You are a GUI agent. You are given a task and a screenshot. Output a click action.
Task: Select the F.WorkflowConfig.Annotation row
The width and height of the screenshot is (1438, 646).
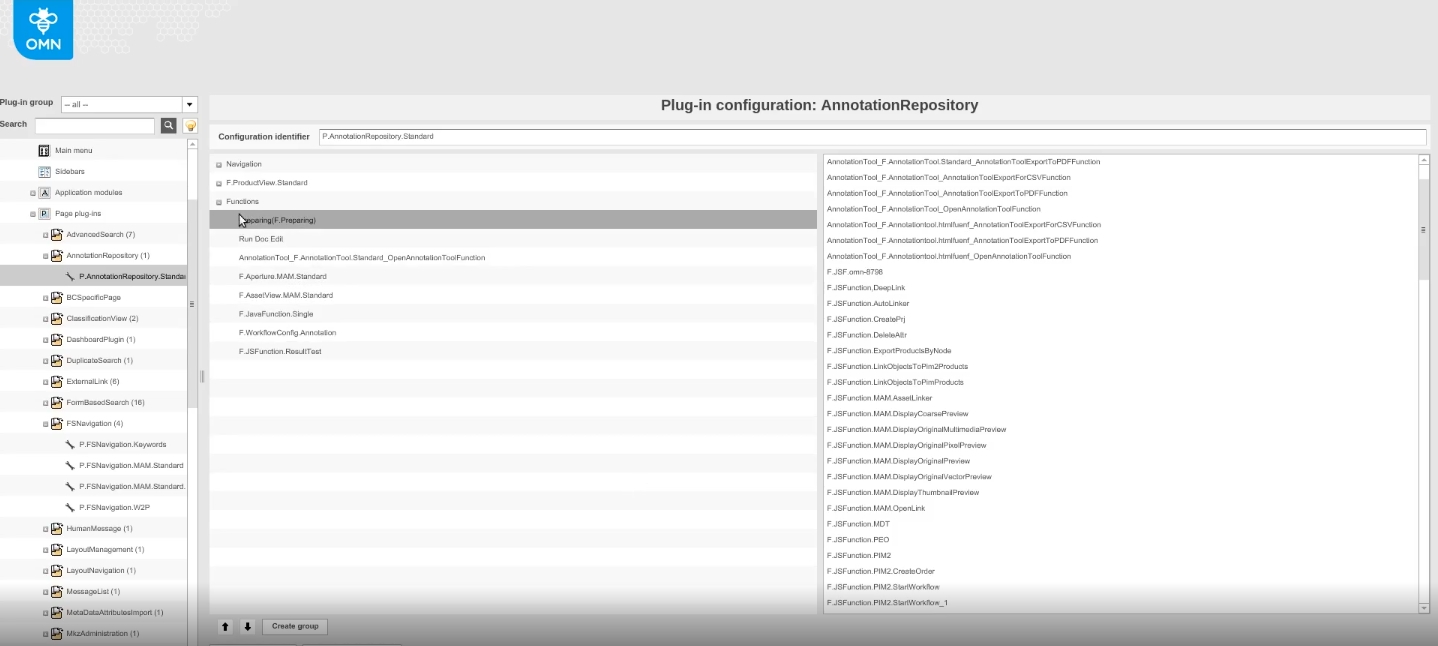[x=513, y=332]
